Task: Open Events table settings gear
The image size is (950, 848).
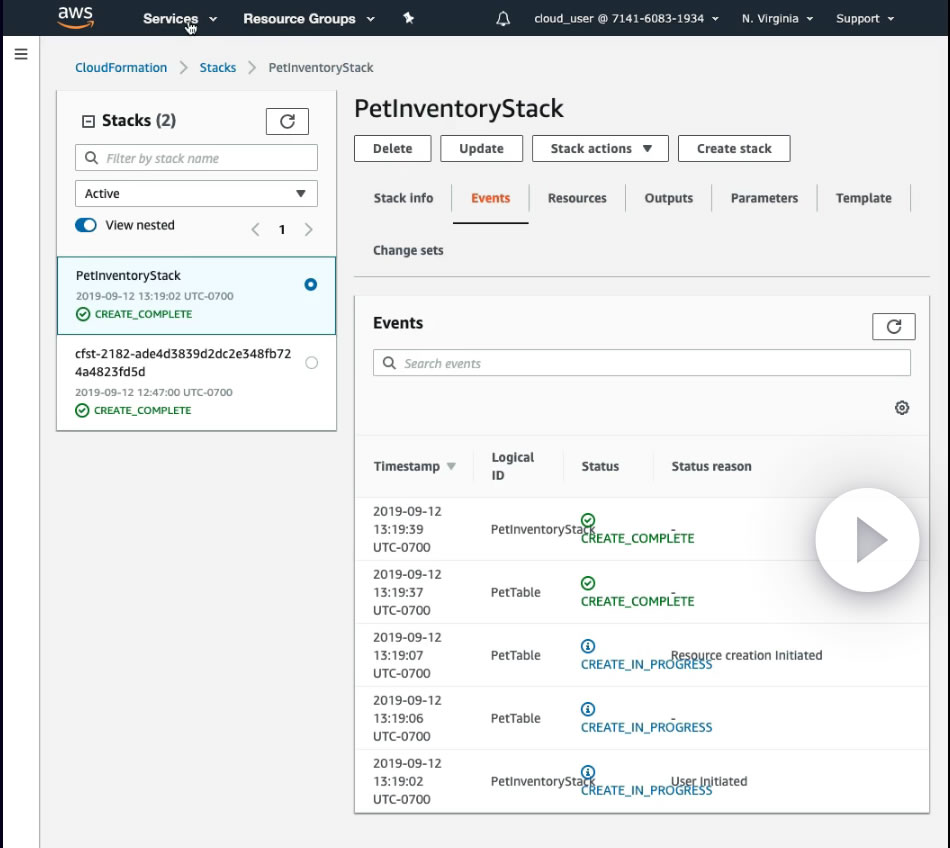Action: point(902,408)
